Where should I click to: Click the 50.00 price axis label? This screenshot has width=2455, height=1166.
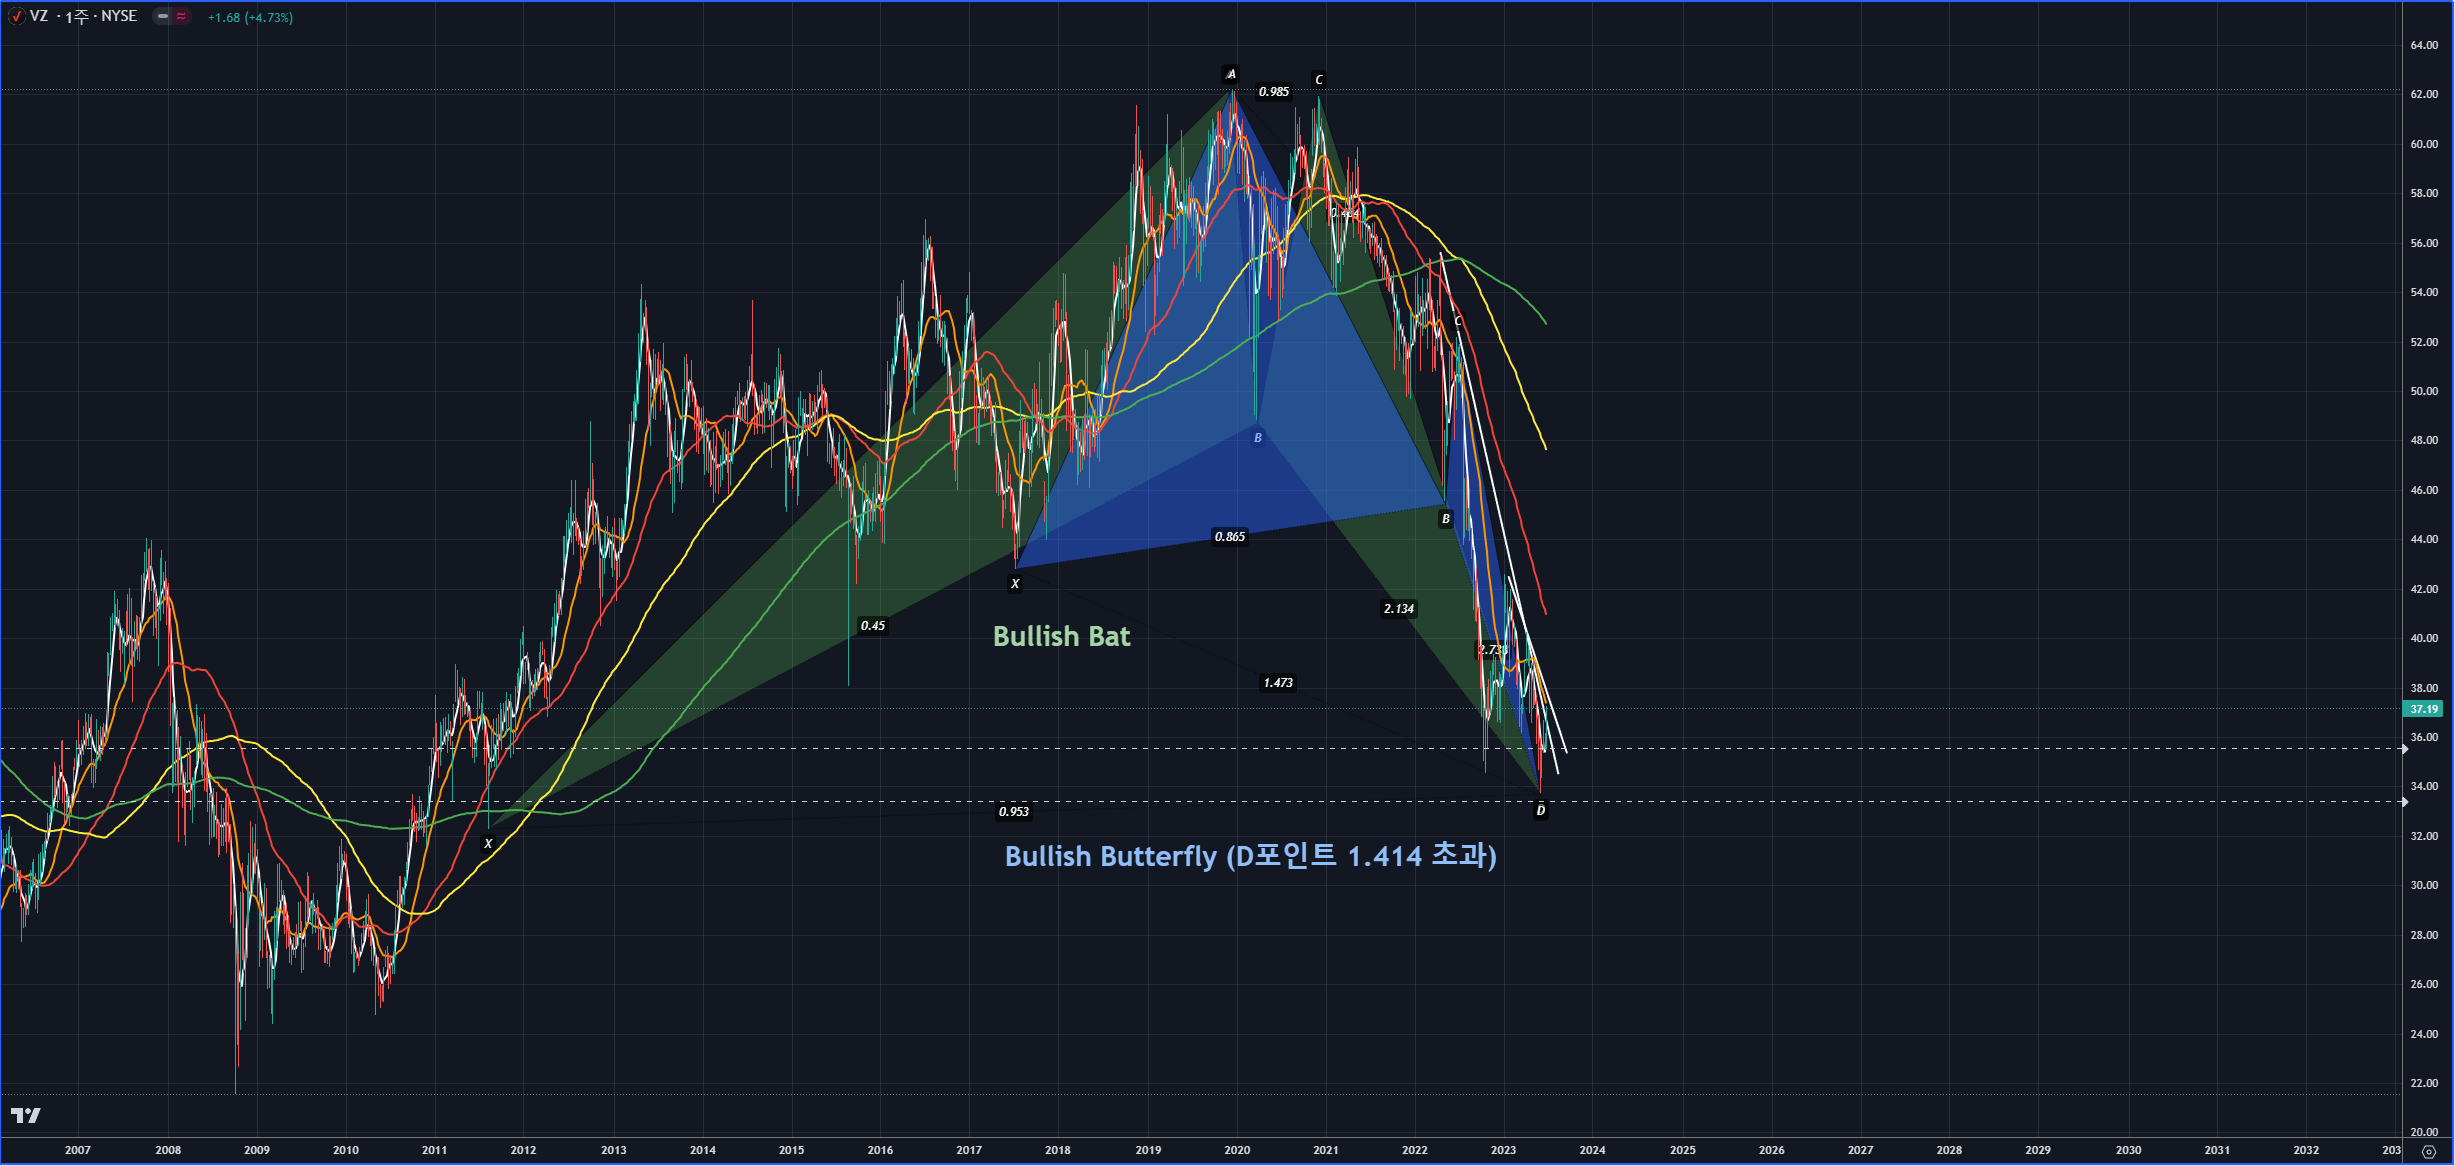2423,391
